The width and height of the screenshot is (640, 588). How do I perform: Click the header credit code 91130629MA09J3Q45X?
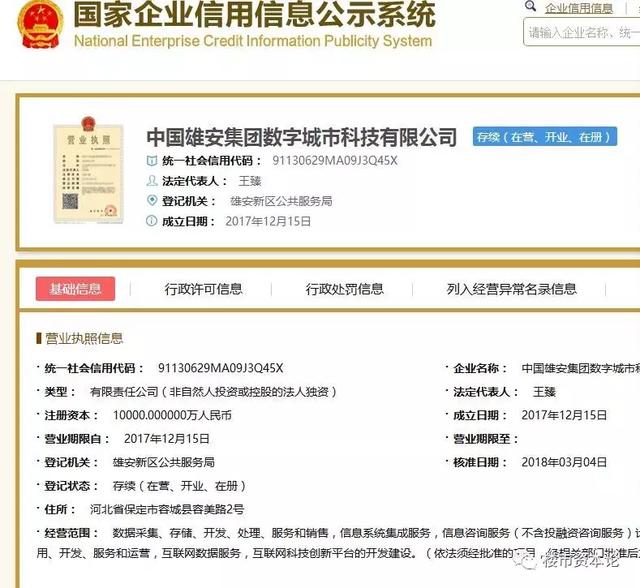coord(335,161)
